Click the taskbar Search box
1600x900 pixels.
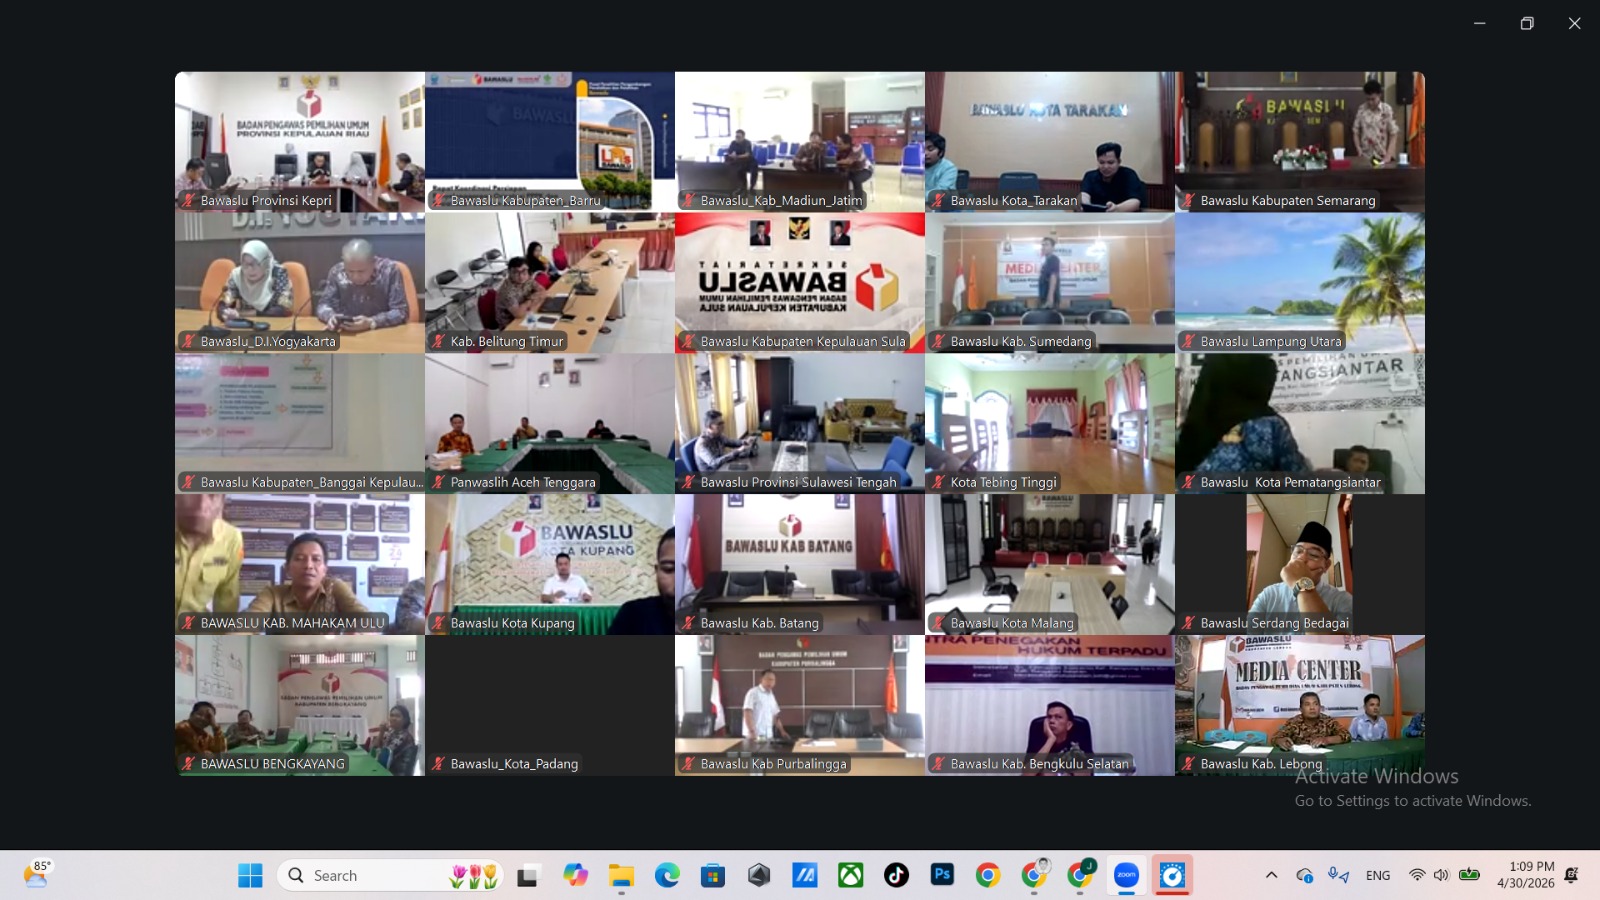point(390,876)
